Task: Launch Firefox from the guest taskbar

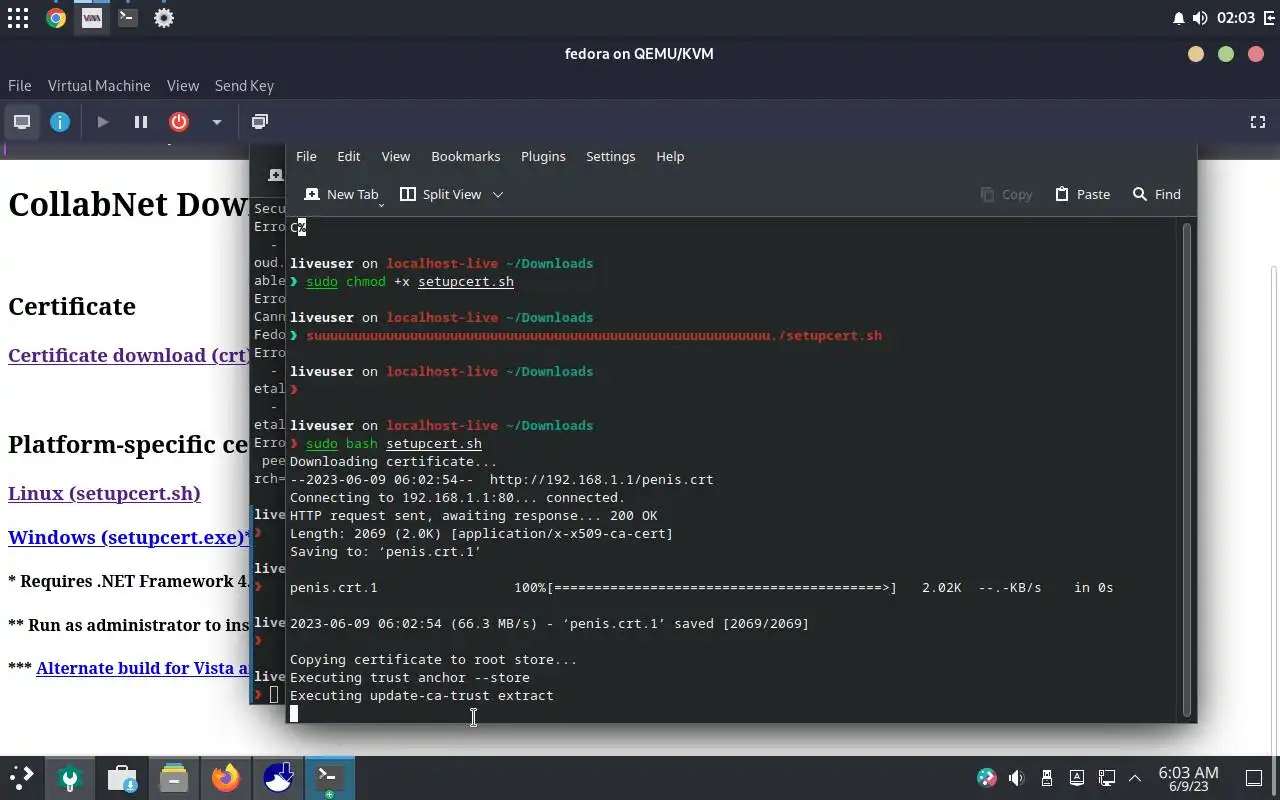Action: (x=226, y=778)
